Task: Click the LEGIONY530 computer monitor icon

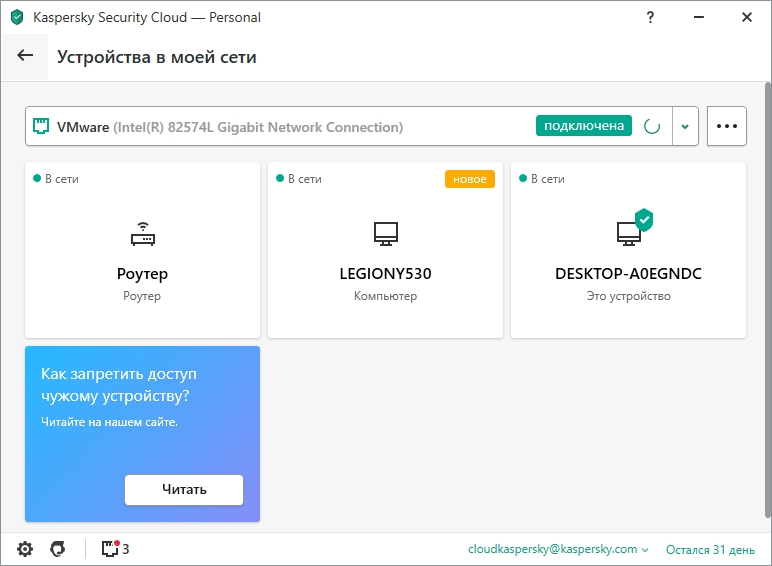Action: point(386,234)
